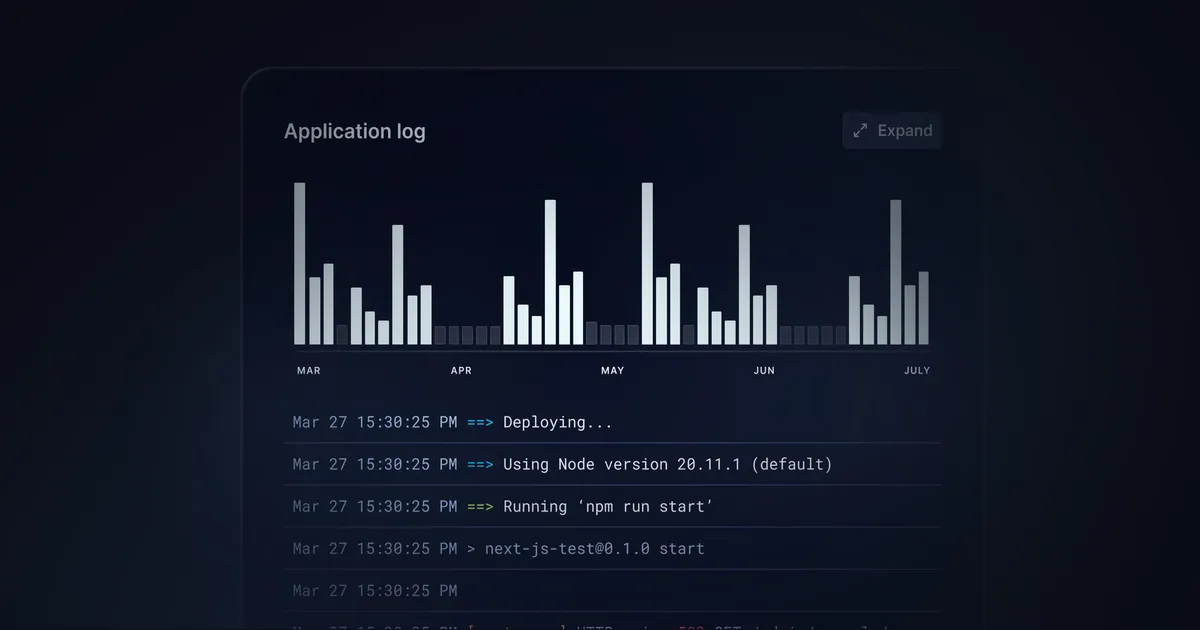Click the expand arrows icon
The image size is (1200, 630).
(860, 131)
